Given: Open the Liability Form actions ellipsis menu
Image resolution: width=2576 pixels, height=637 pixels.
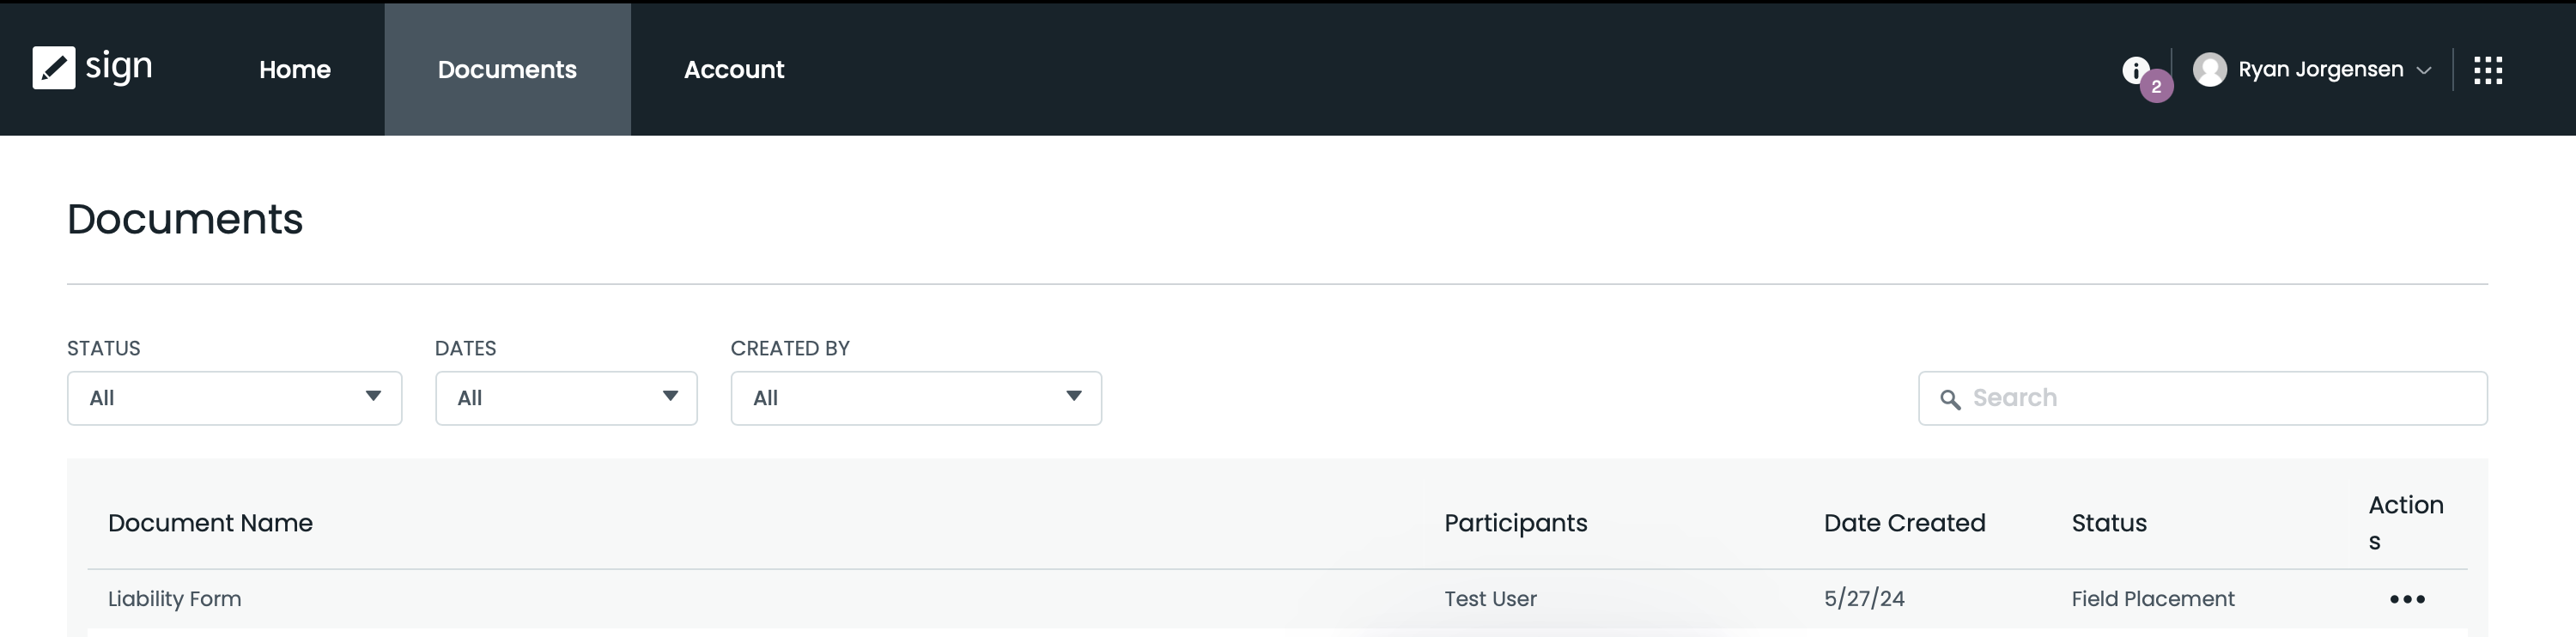Looking at the screenshot, I should [2406, 598].
